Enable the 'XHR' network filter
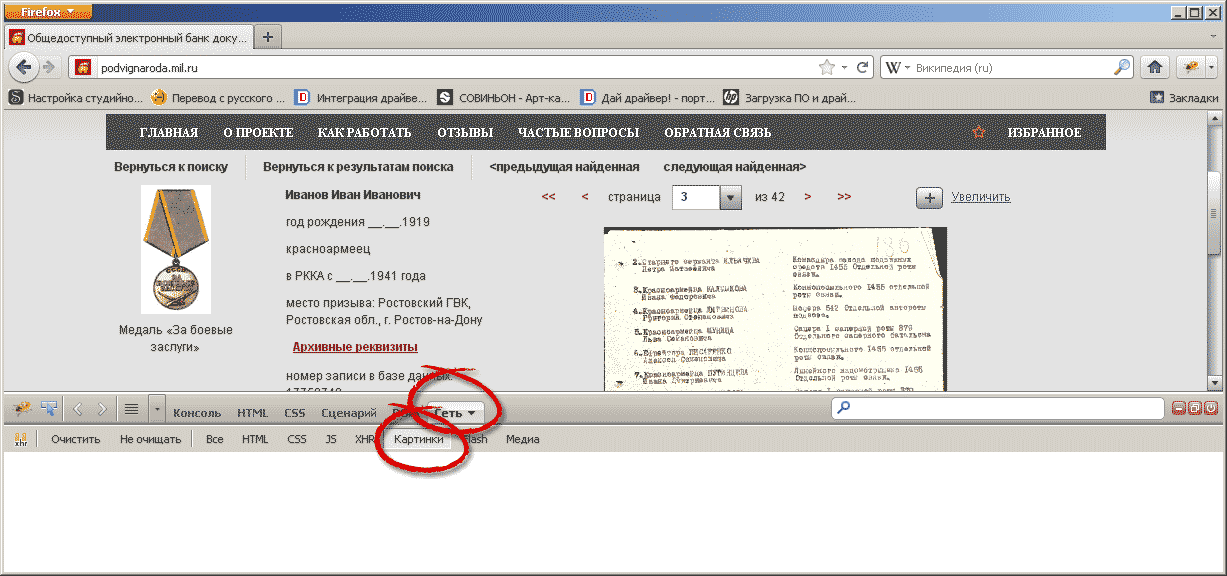 click(365, 439)
